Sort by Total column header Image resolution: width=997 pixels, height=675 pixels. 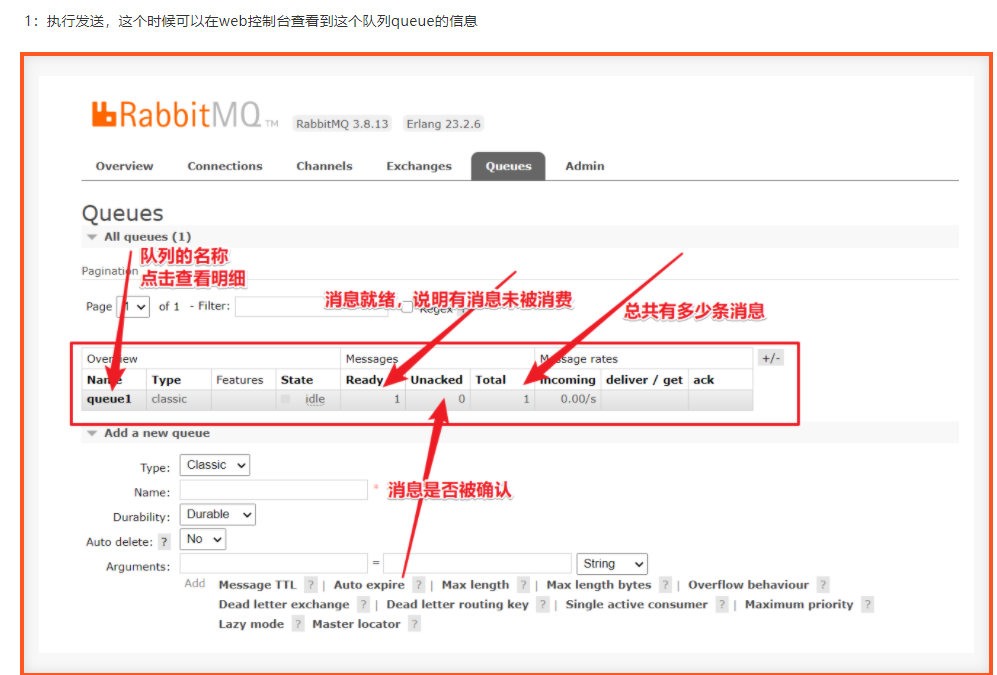490,379
